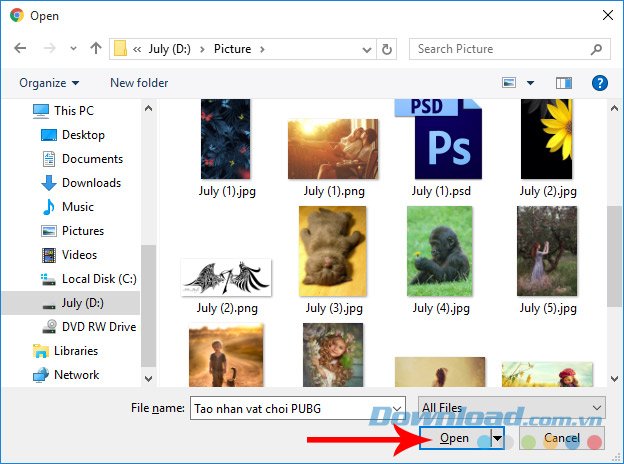
Task: Select the July (2).png wings thumbnail
Action: click(x=226, y=277)
